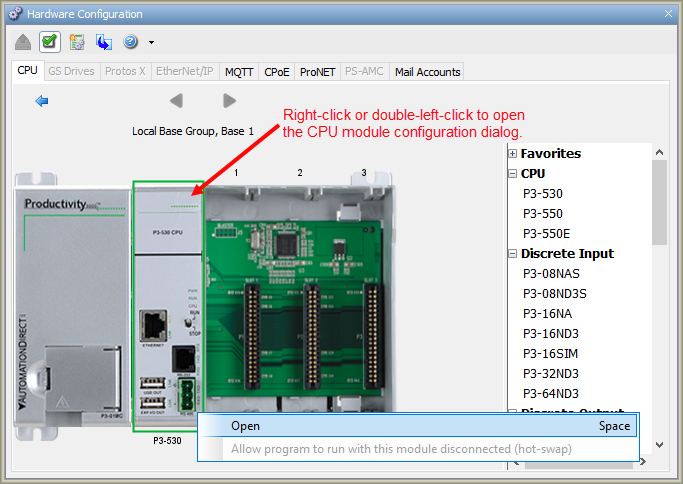Select the P3-16SIM module
Viewport: 683px width, 484px height.
[x=550, y=354]
